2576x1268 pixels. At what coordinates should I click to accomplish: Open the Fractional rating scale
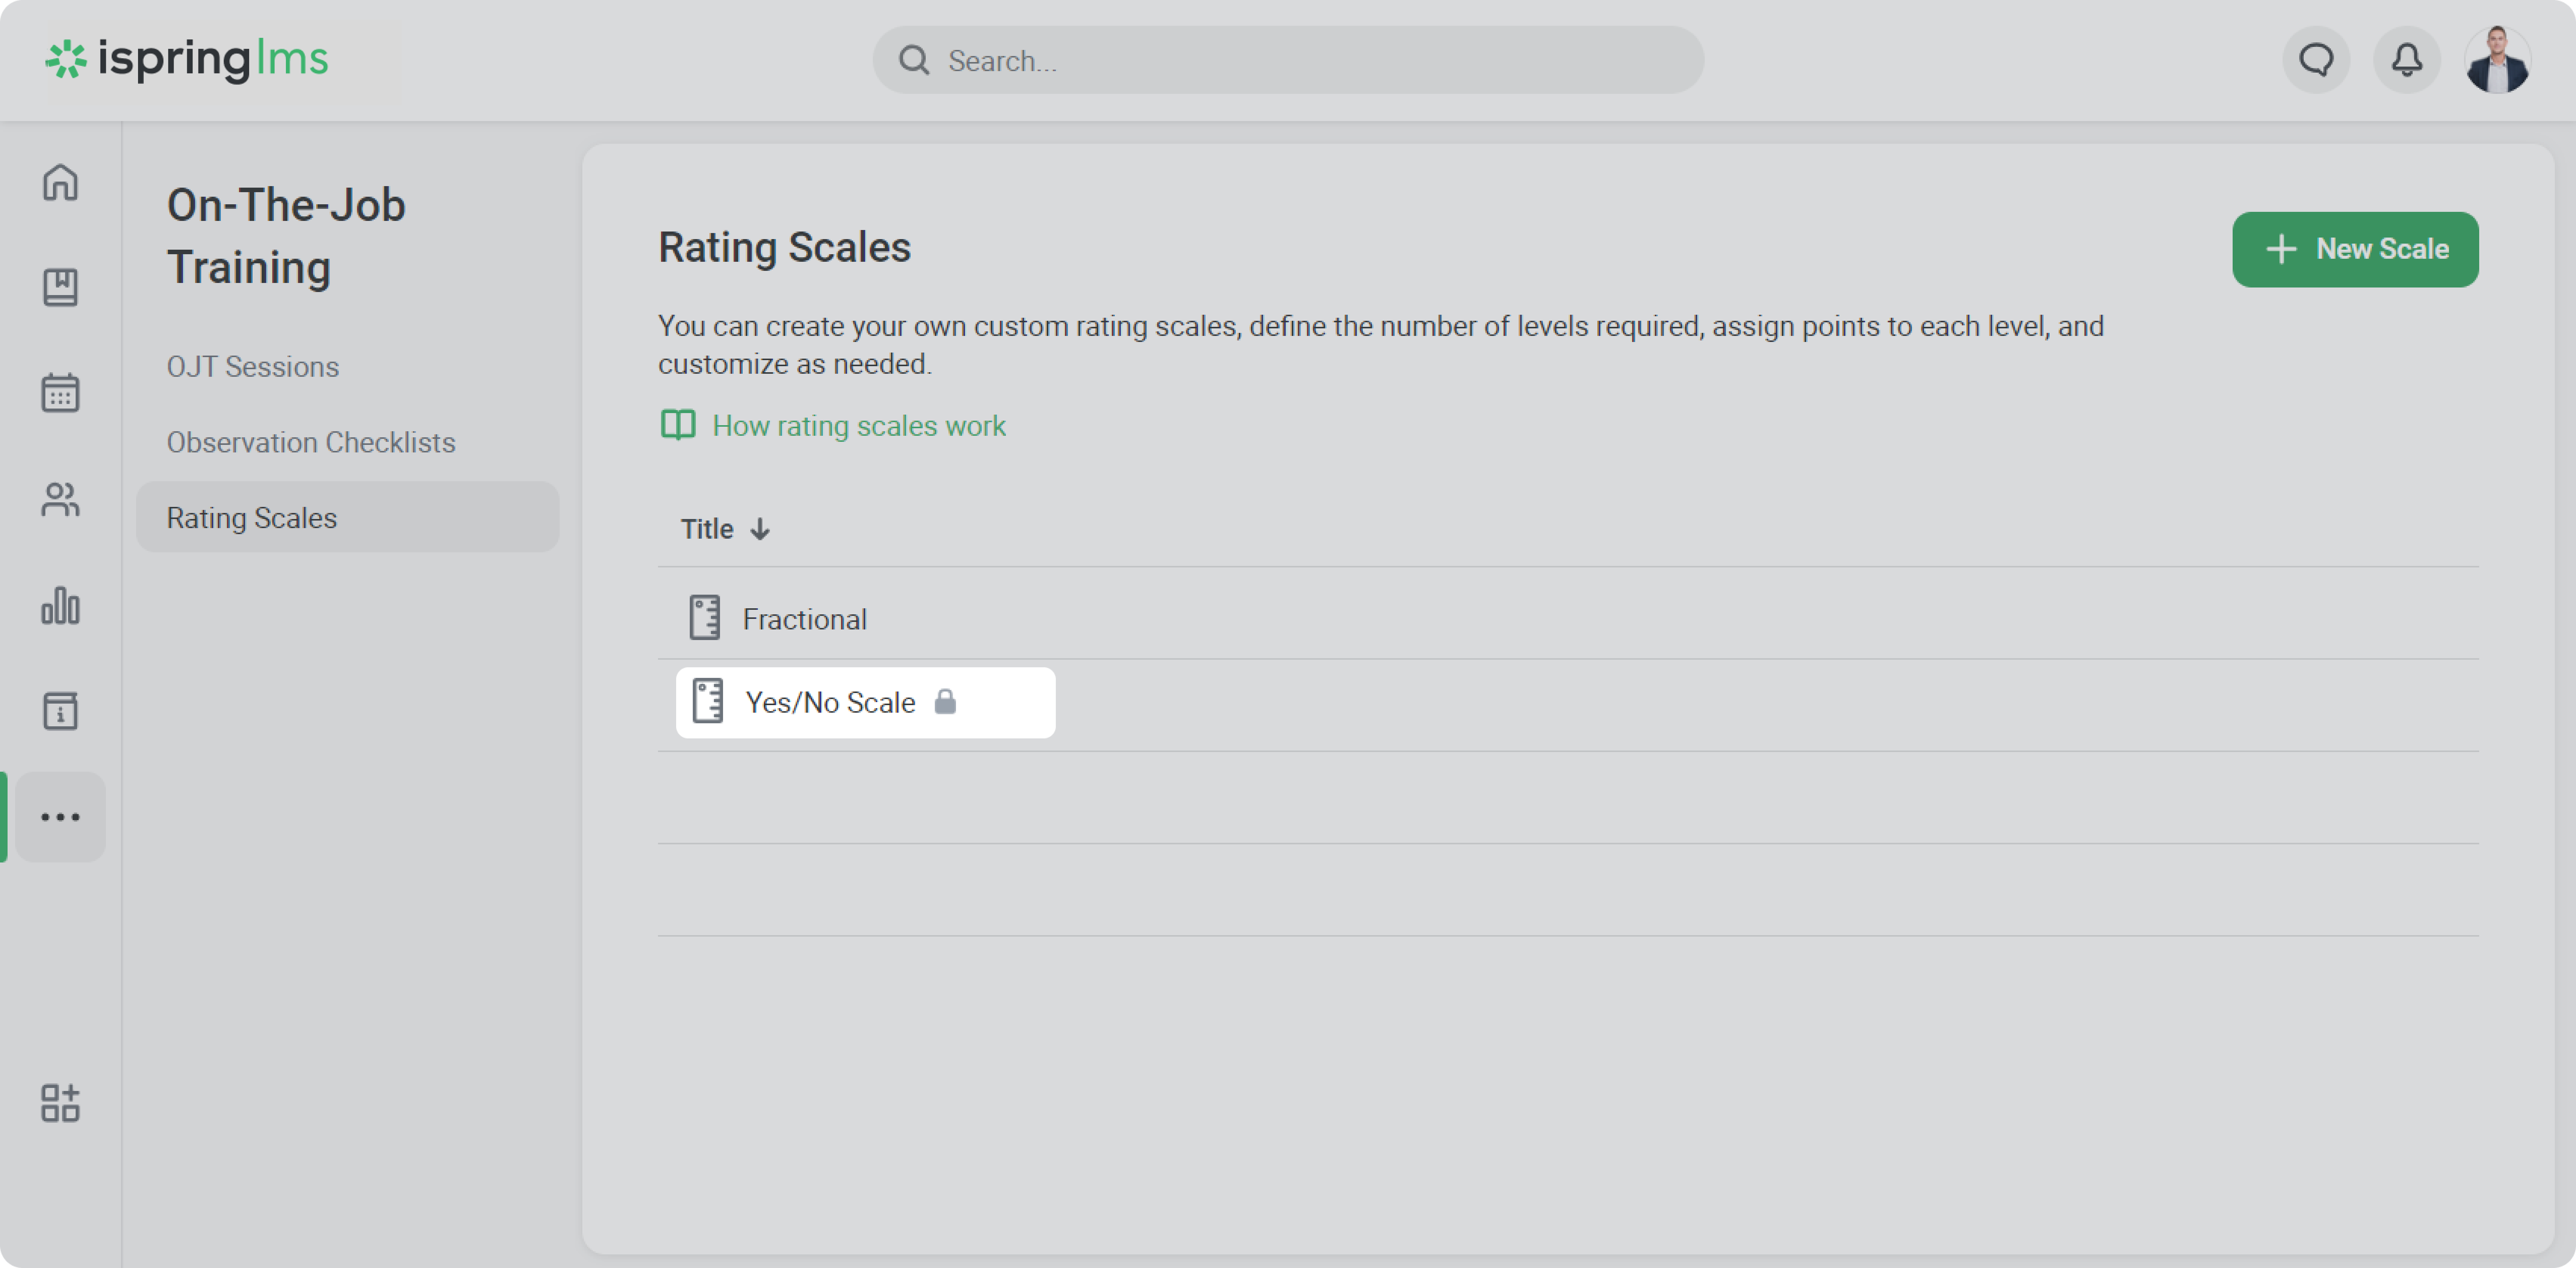pyautogui.click(x=804, y=619)
